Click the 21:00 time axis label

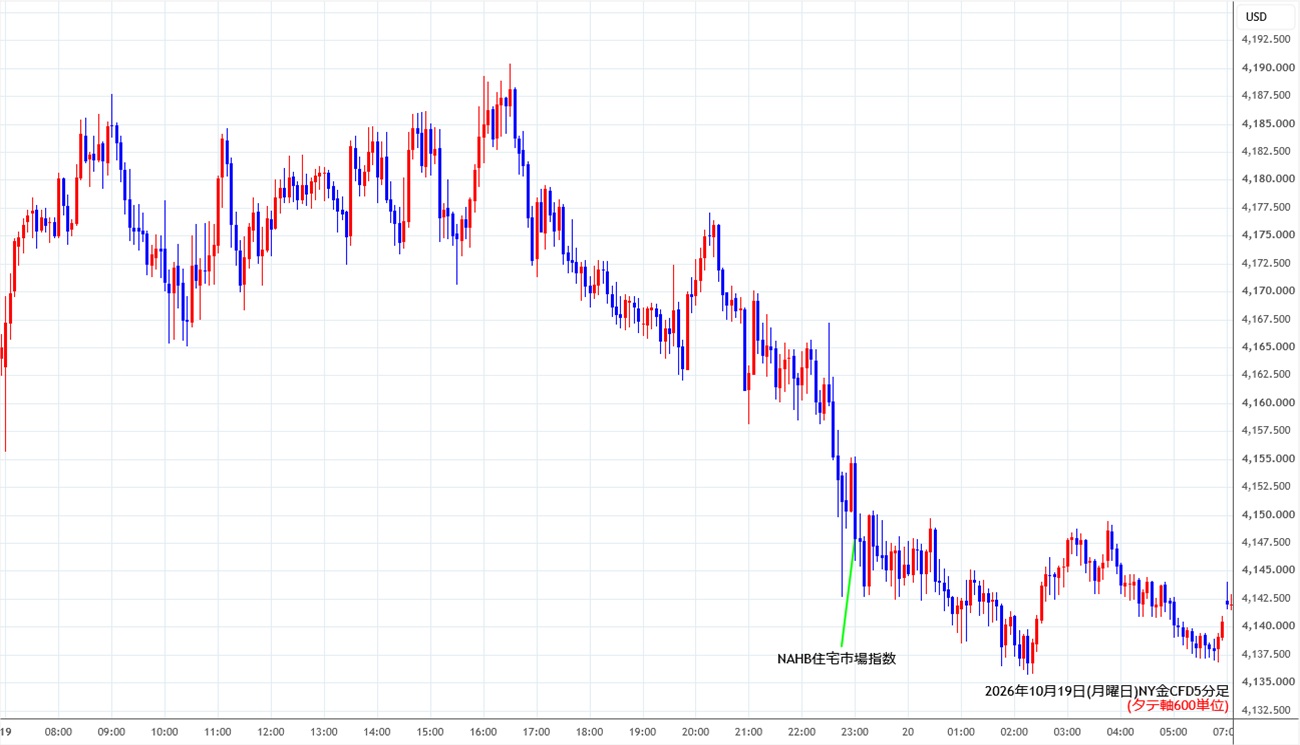coord(748,732)
